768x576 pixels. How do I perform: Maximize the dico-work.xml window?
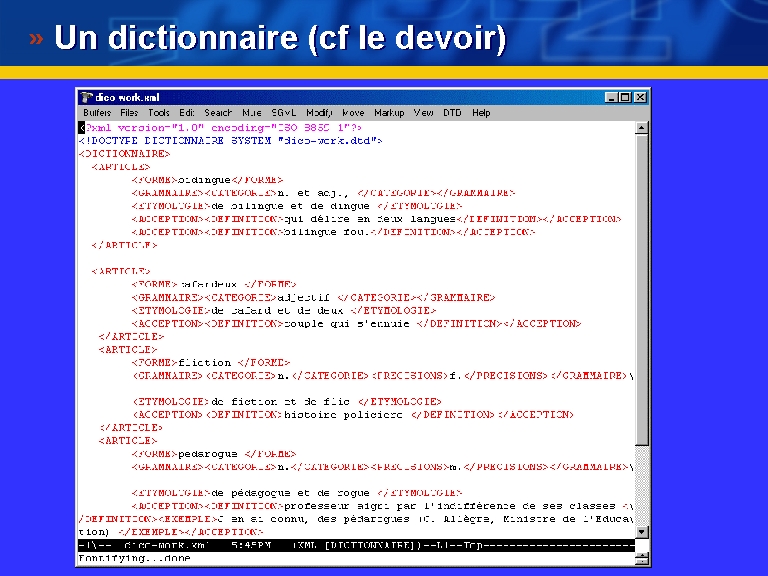click(626, 98)
